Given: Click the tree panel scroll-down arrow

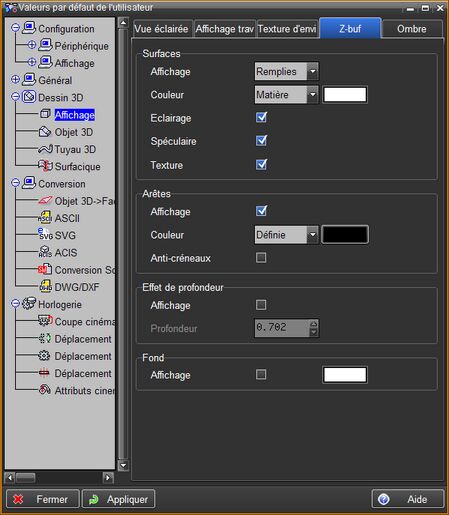Looking at the screenshot, I should click(123, 465).
